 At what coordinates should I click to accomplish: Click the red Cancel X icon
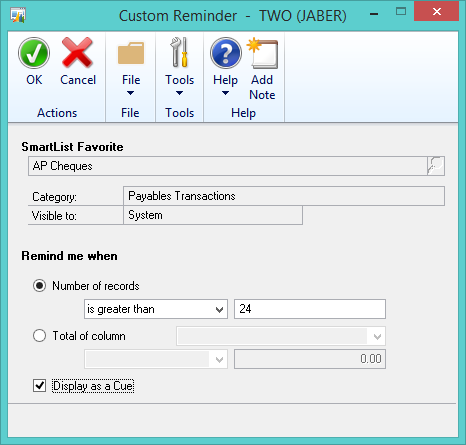point(77,52)
